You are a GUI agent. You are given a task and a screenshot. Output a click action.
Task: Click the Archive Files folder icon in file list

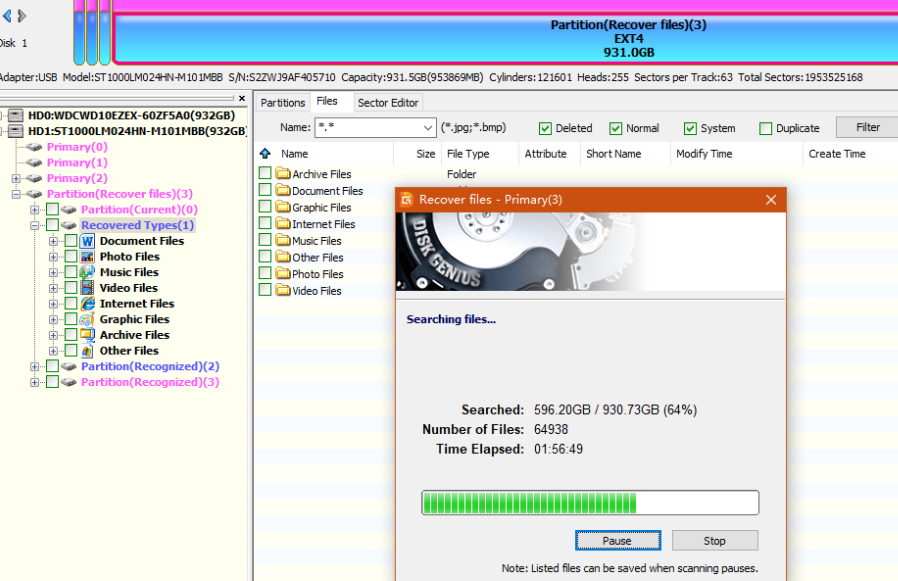(283, 175)
